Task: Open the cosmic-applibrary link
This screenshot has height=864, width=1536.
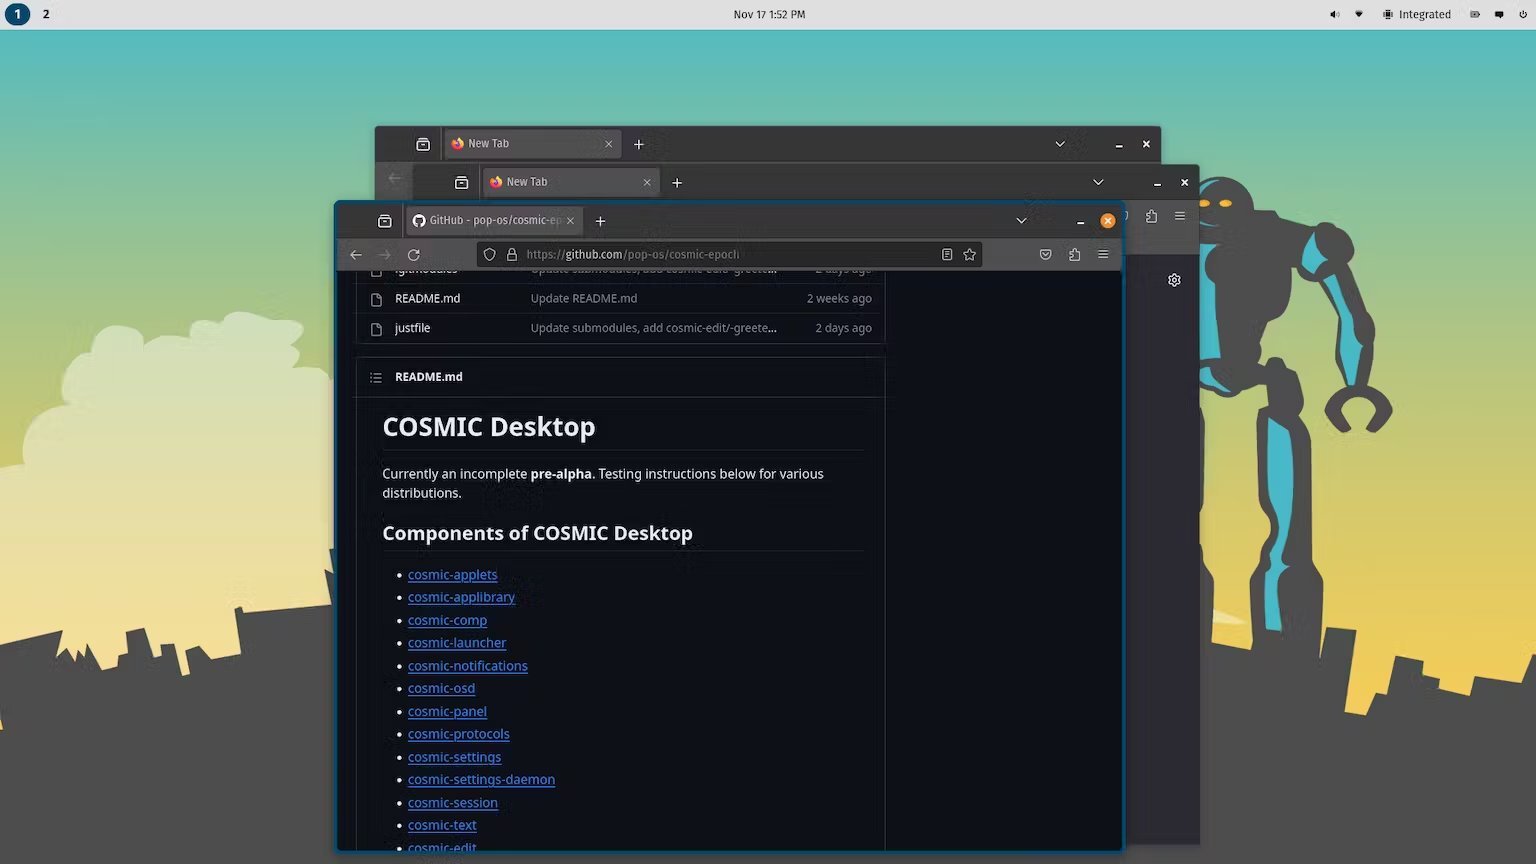Action: pyautogui.click(x=461, y=597)
